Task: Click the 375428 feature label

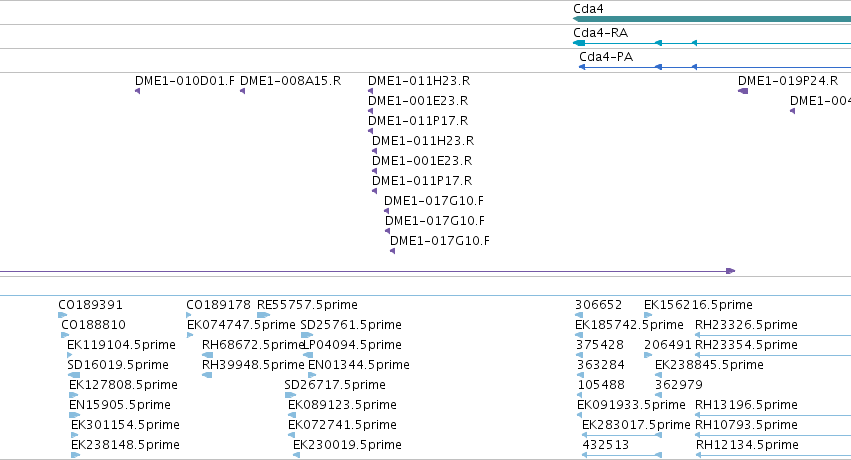Action: (600, 345)
